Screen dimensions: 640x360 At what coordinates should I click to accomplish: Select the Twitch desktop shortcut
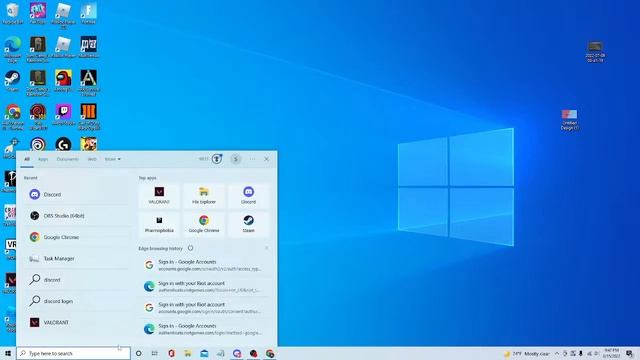click(63, 114)
